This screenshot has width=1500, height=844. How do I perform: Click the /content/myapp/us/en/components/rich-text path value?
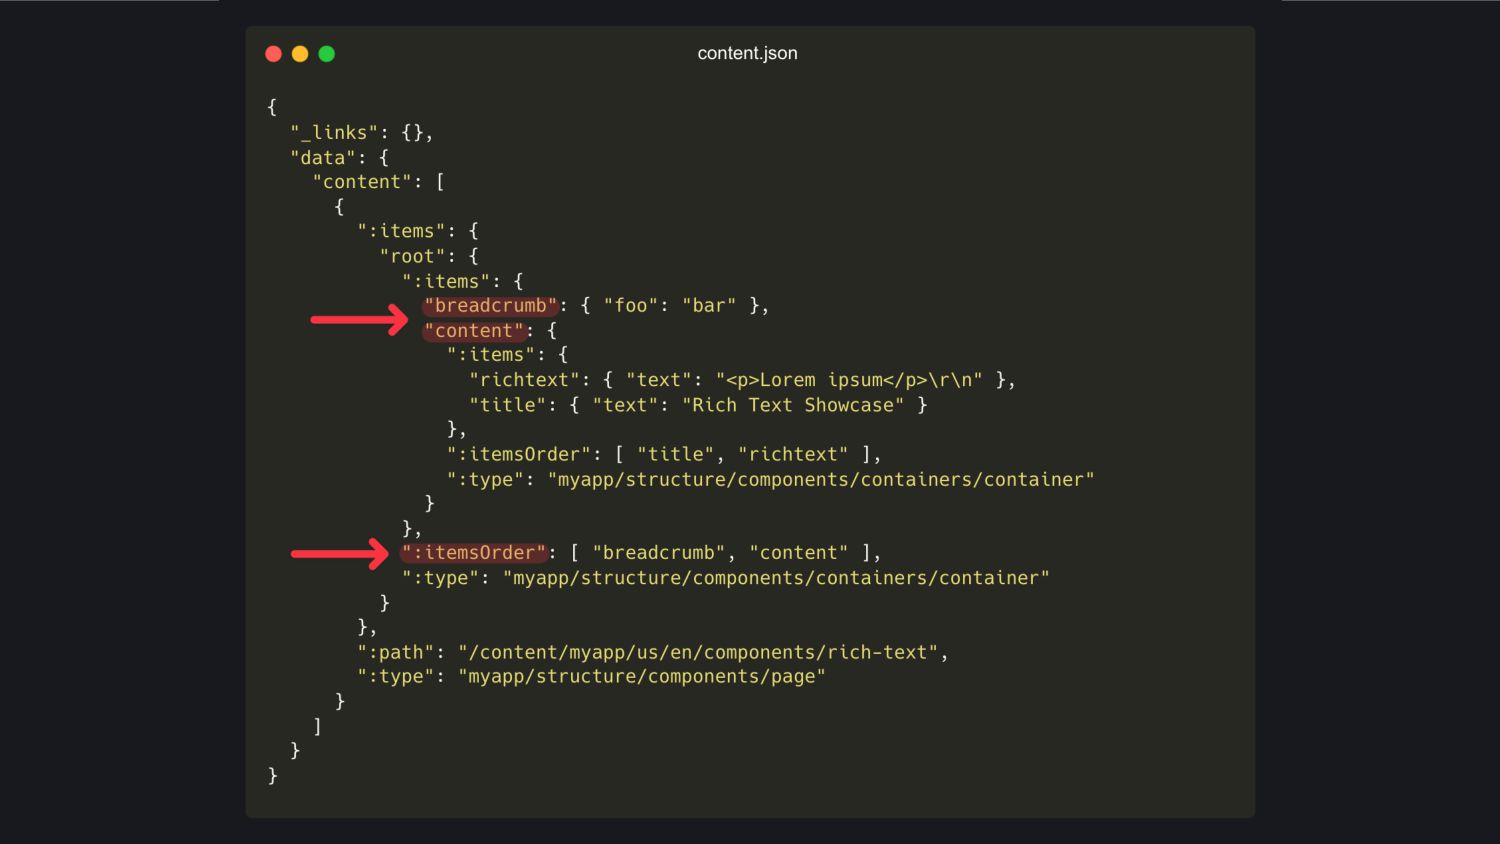698,653
